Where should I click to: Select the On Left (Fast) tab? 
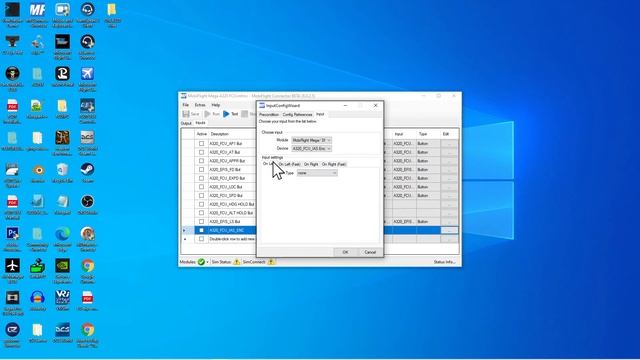tap(289, 164)
